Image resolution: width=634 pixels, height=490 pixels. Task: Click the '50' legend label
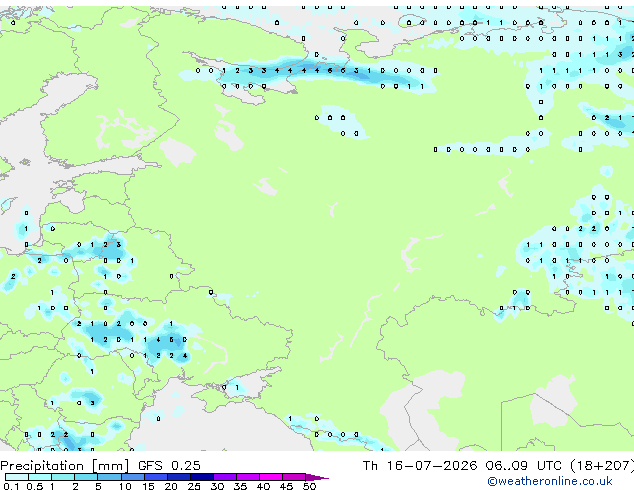tap(309, 486)
